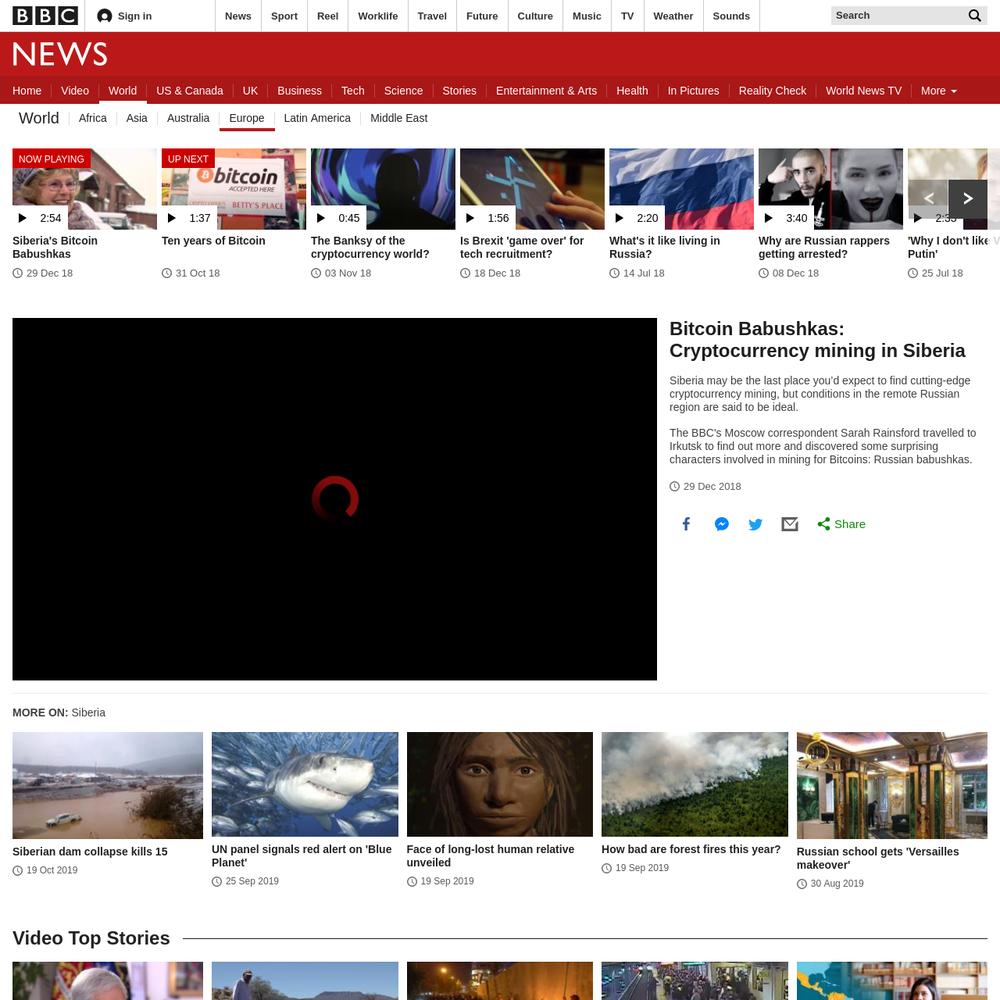Play the Banksy of cryptocurrency video
This screenshot has height=1000, width=1000.
click(x=383, y=189)
